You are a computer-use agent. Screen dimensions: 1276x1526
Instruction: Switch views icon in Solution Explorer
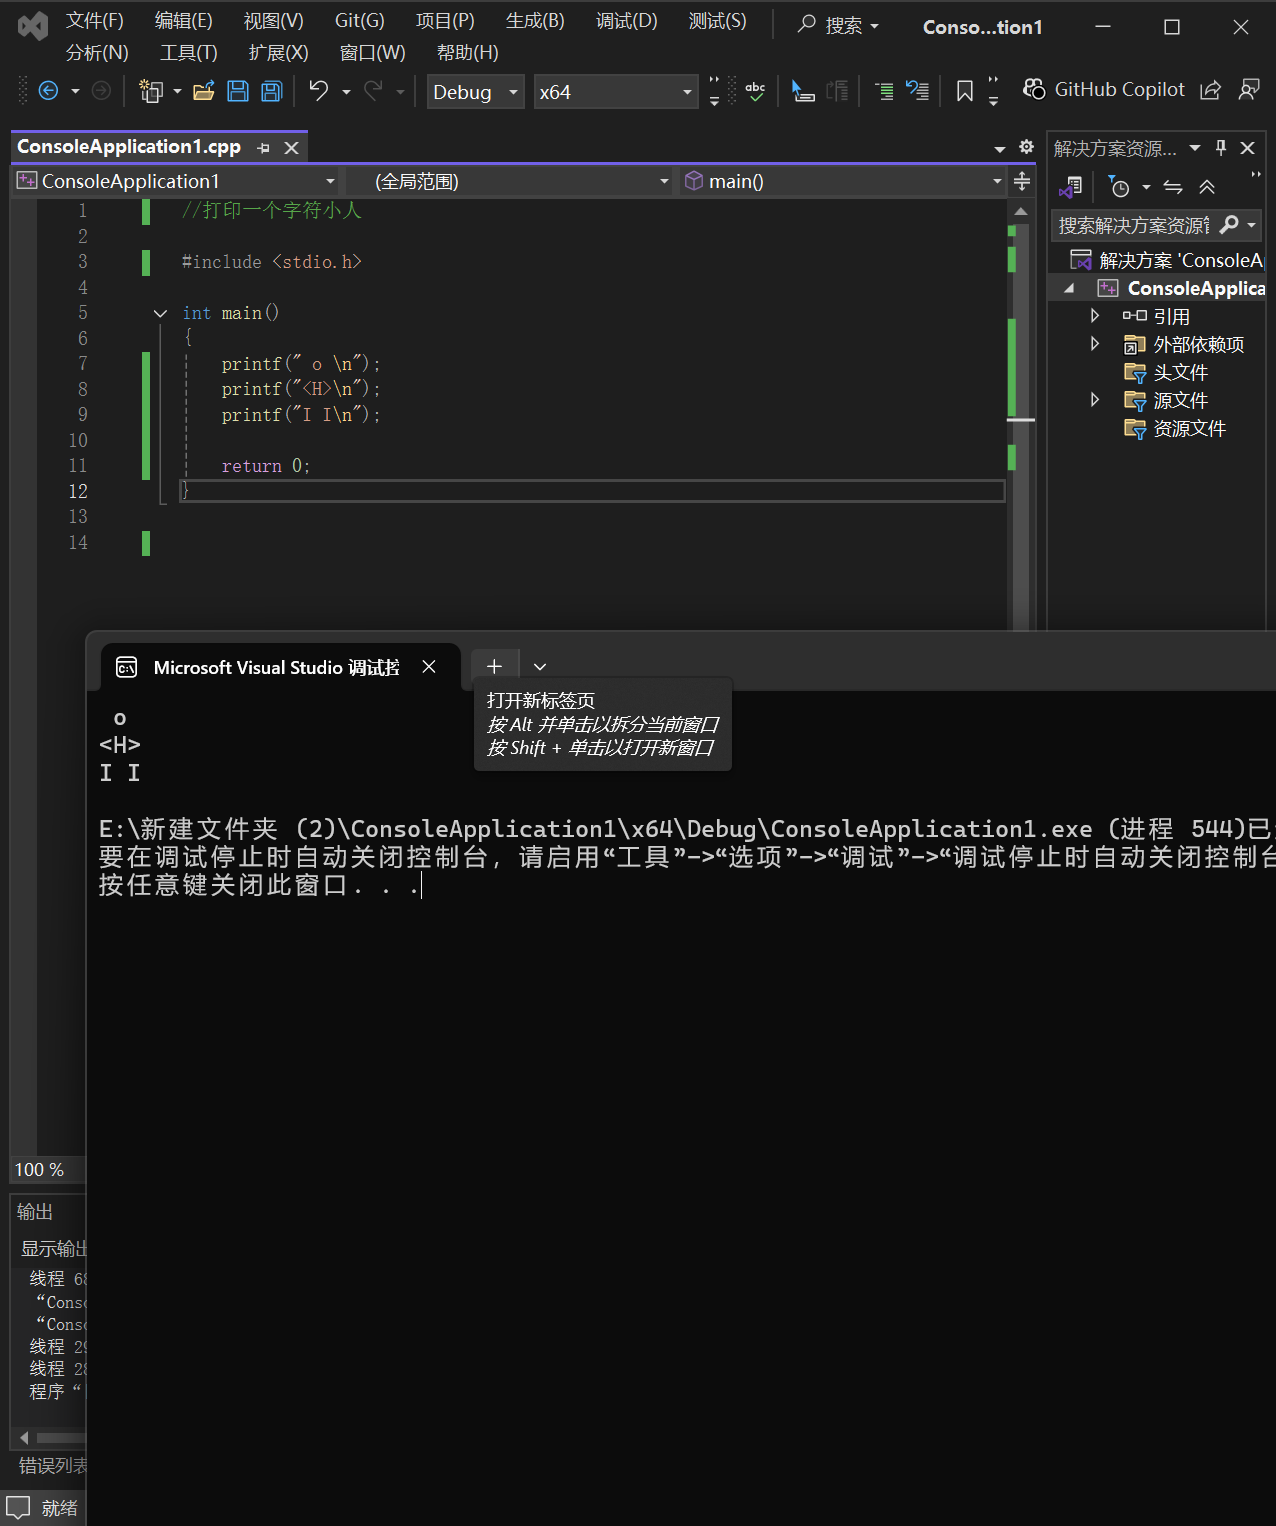click(x=1071, y=187)
